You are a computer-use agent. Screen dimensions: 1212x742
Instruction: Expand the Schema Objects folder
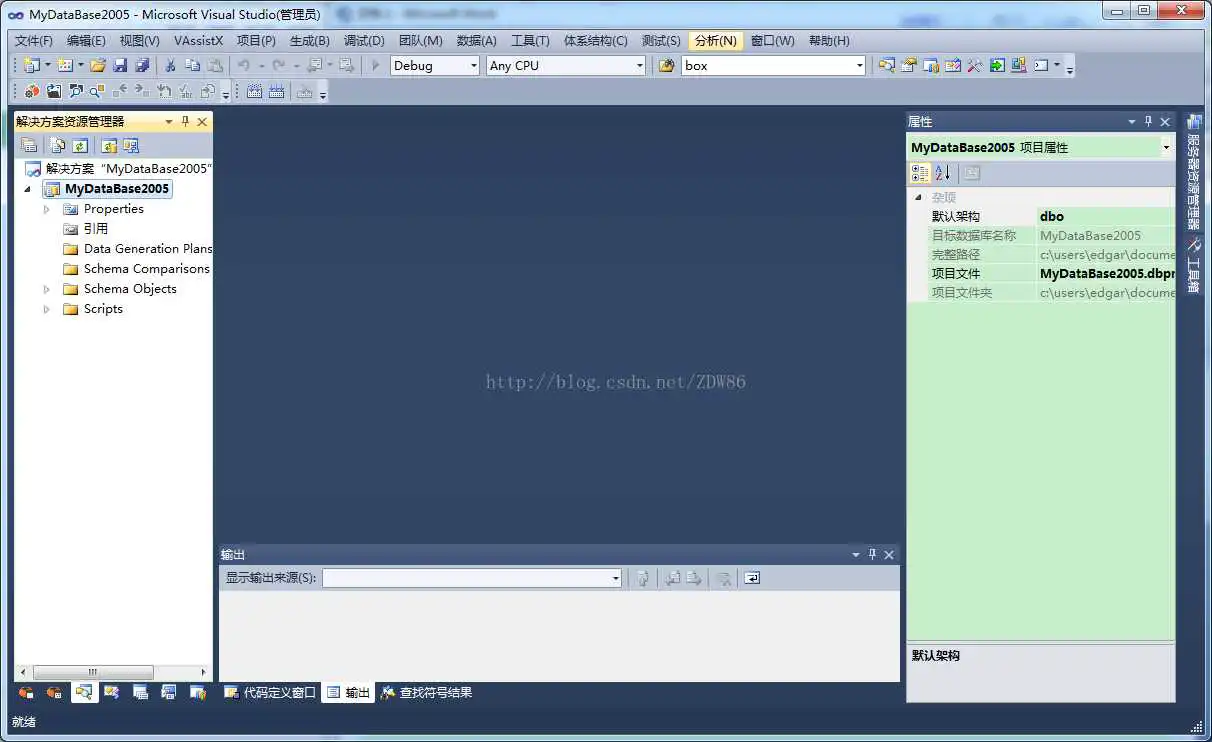[46, 289]
